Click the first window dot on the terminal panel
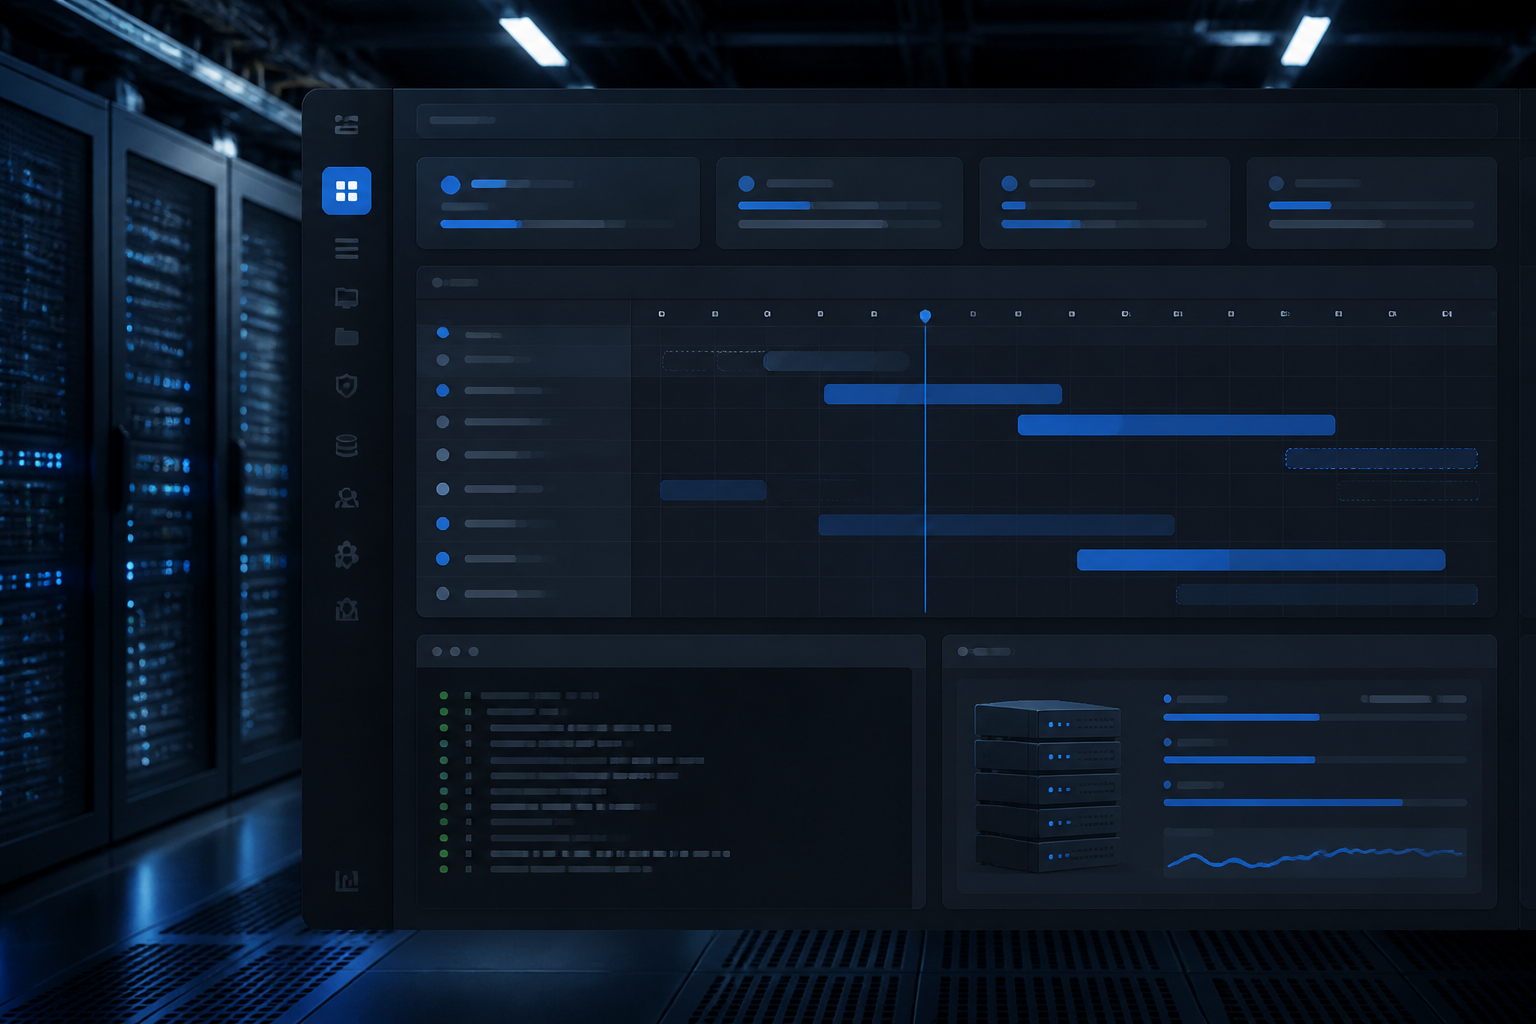Image resolution: width=1536 pixels, height=1024 pixels. 437,651
